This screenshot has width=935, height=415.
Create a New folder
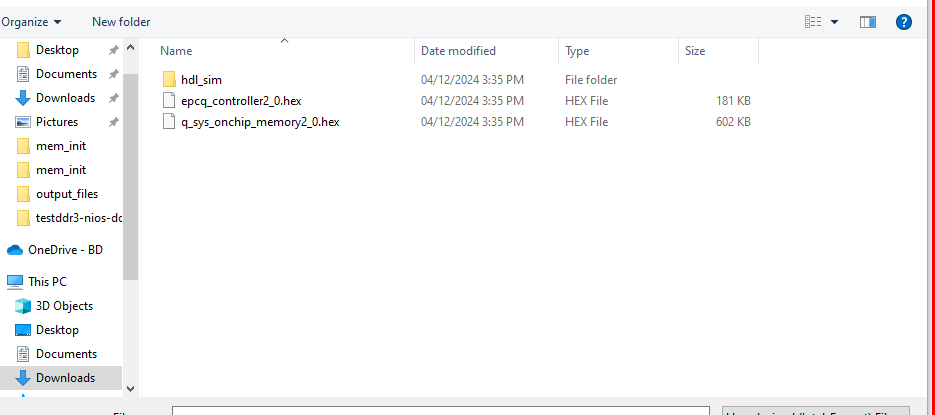pyautogui.click(x=121, y=21)
